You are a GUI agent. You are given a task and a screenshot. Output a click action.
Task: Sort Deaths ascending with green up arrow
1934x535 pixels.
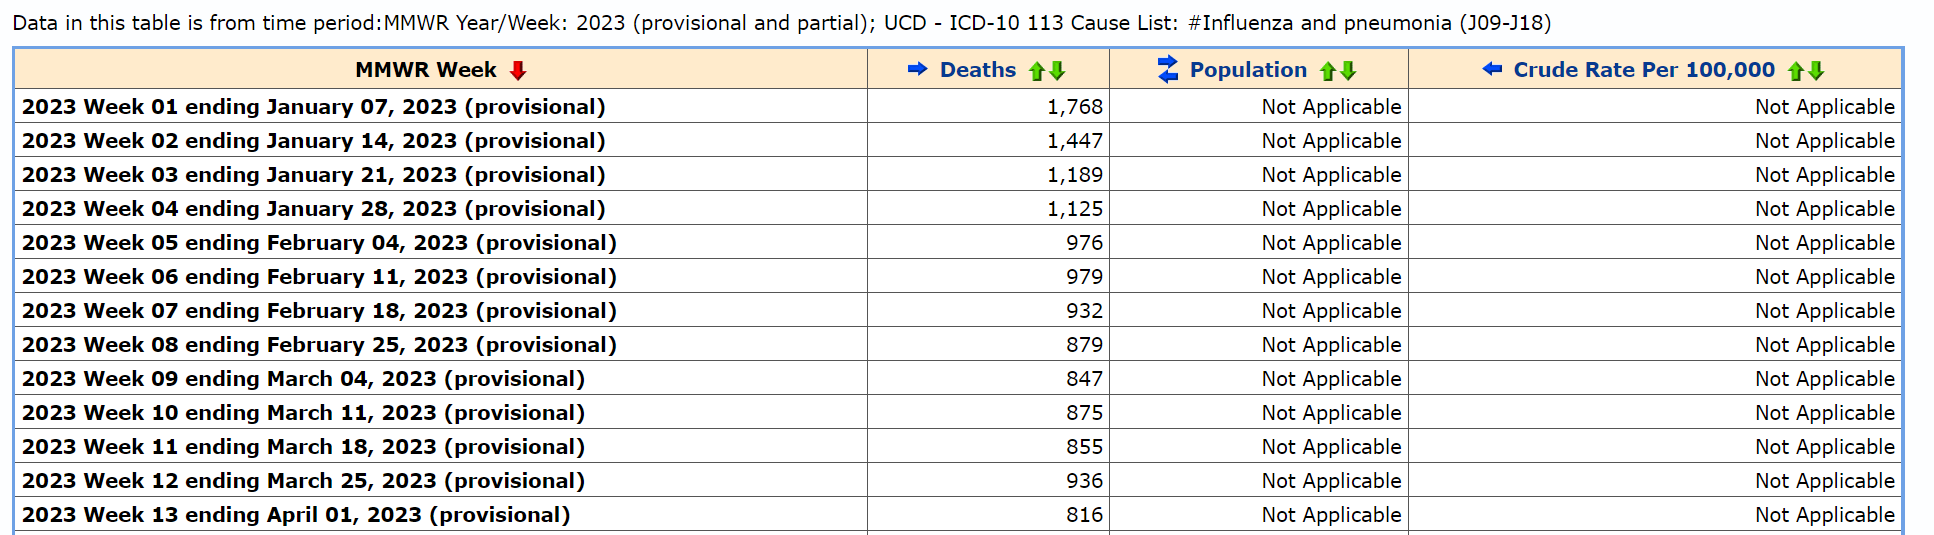1037,71
